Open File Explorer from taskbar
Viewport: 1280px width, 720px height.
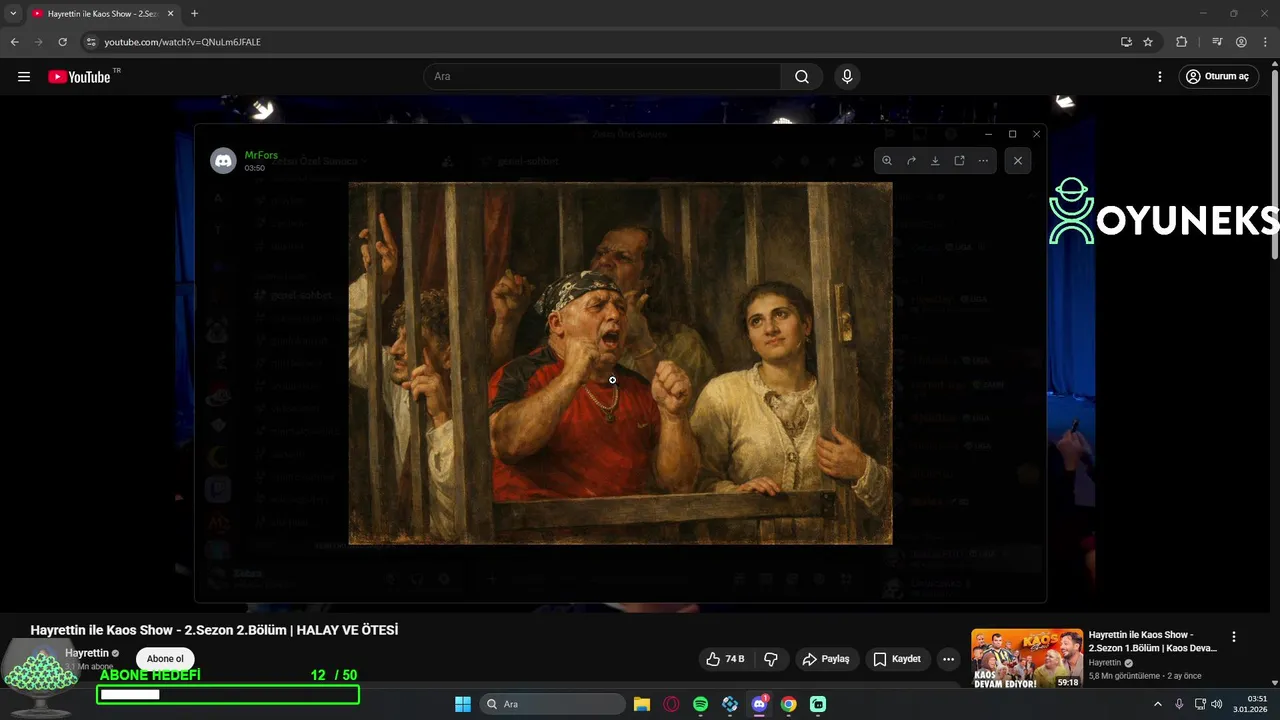pyautogui.click(x=642, y=704)
